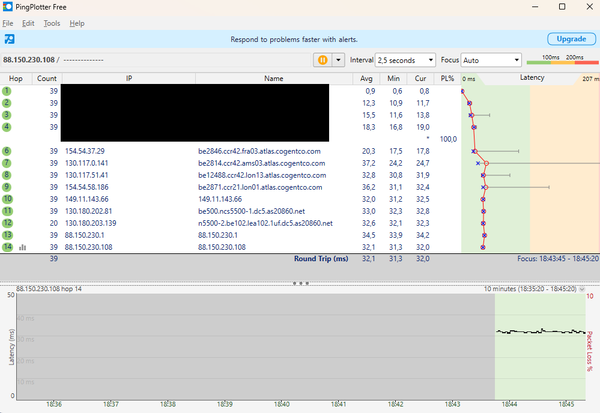
Task: Click the Cur column header
Action: [x=420, y=78]
